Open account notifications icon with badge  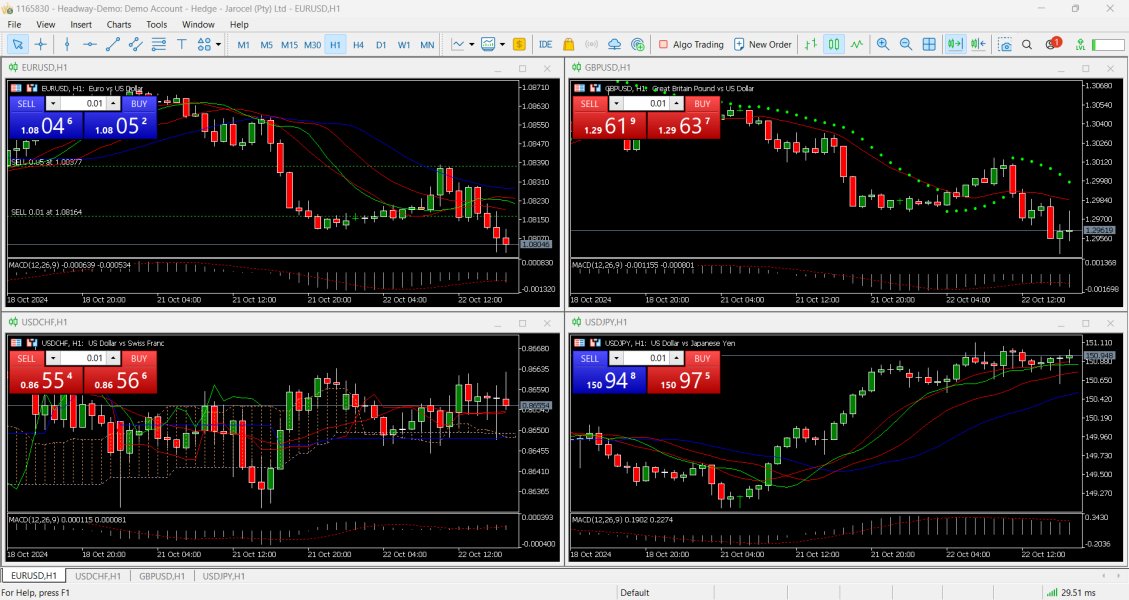point(1053,44)
